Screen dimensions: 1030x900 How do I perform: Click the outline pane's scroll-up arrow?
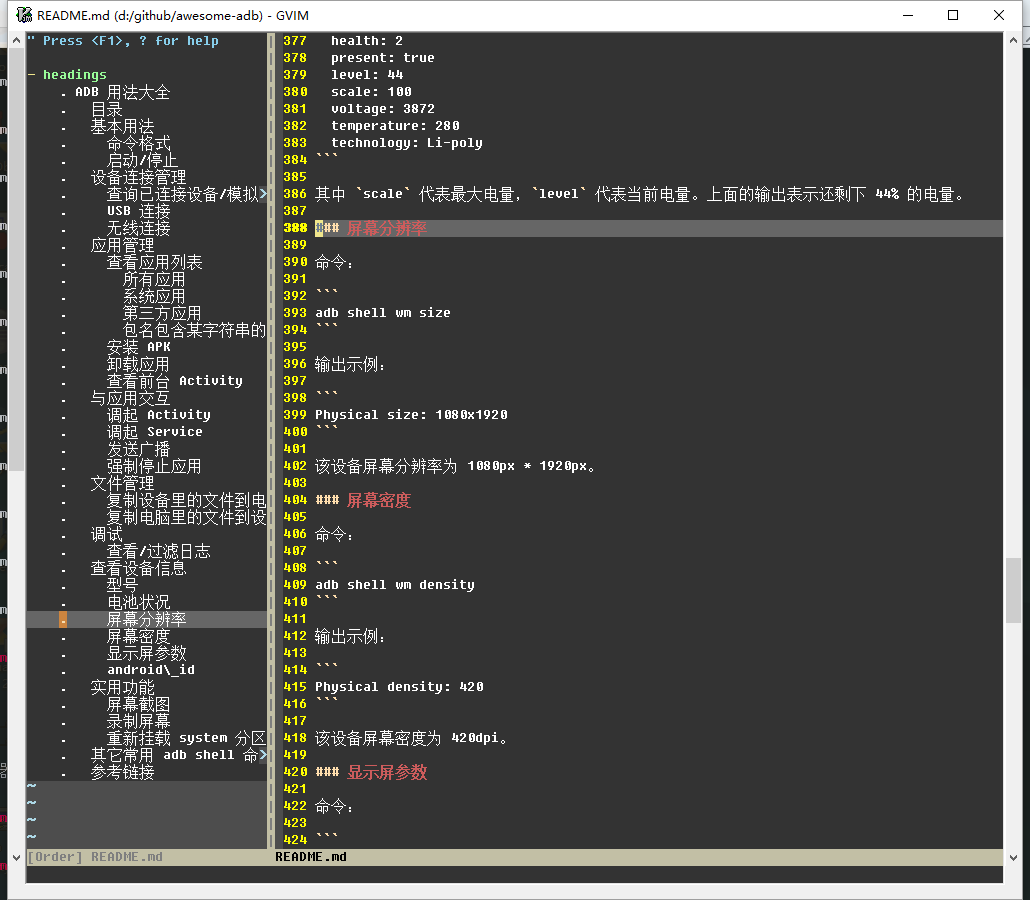click(15, 40)
